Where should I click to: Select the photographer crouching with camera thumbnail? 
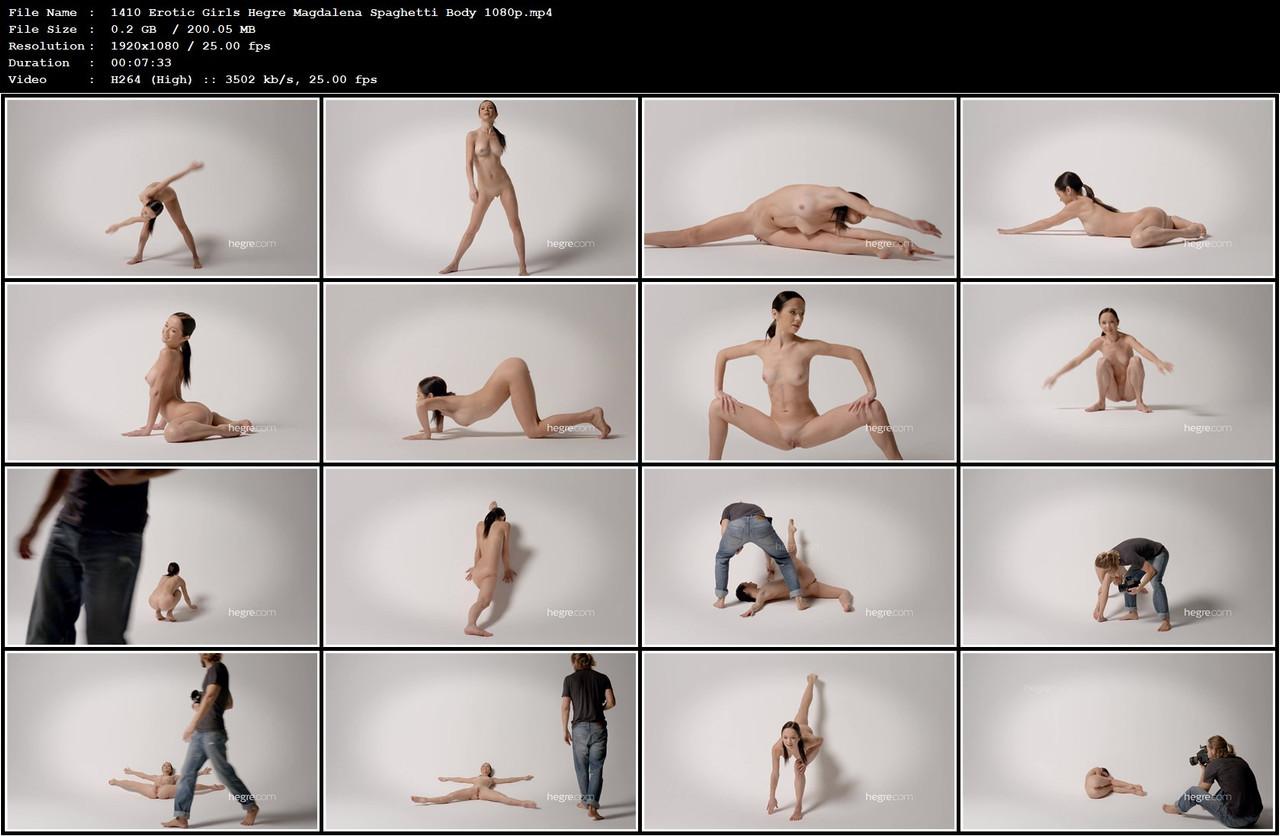(x=1120, y=555)
